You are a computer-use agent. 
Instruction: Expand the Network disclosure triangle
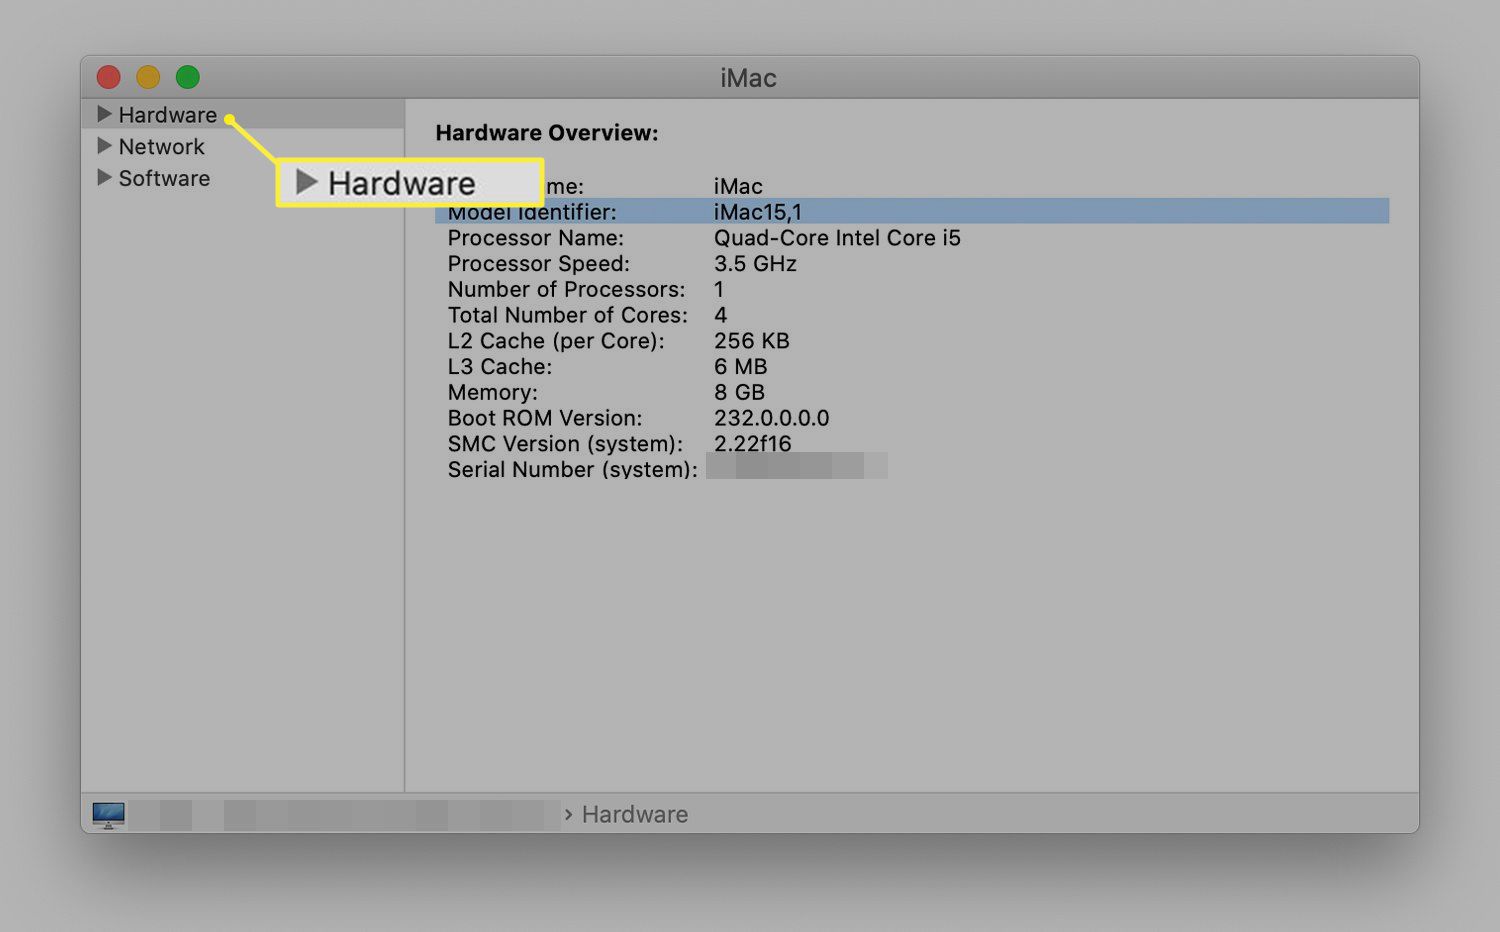pyautogui.click(x=104, y=146)
